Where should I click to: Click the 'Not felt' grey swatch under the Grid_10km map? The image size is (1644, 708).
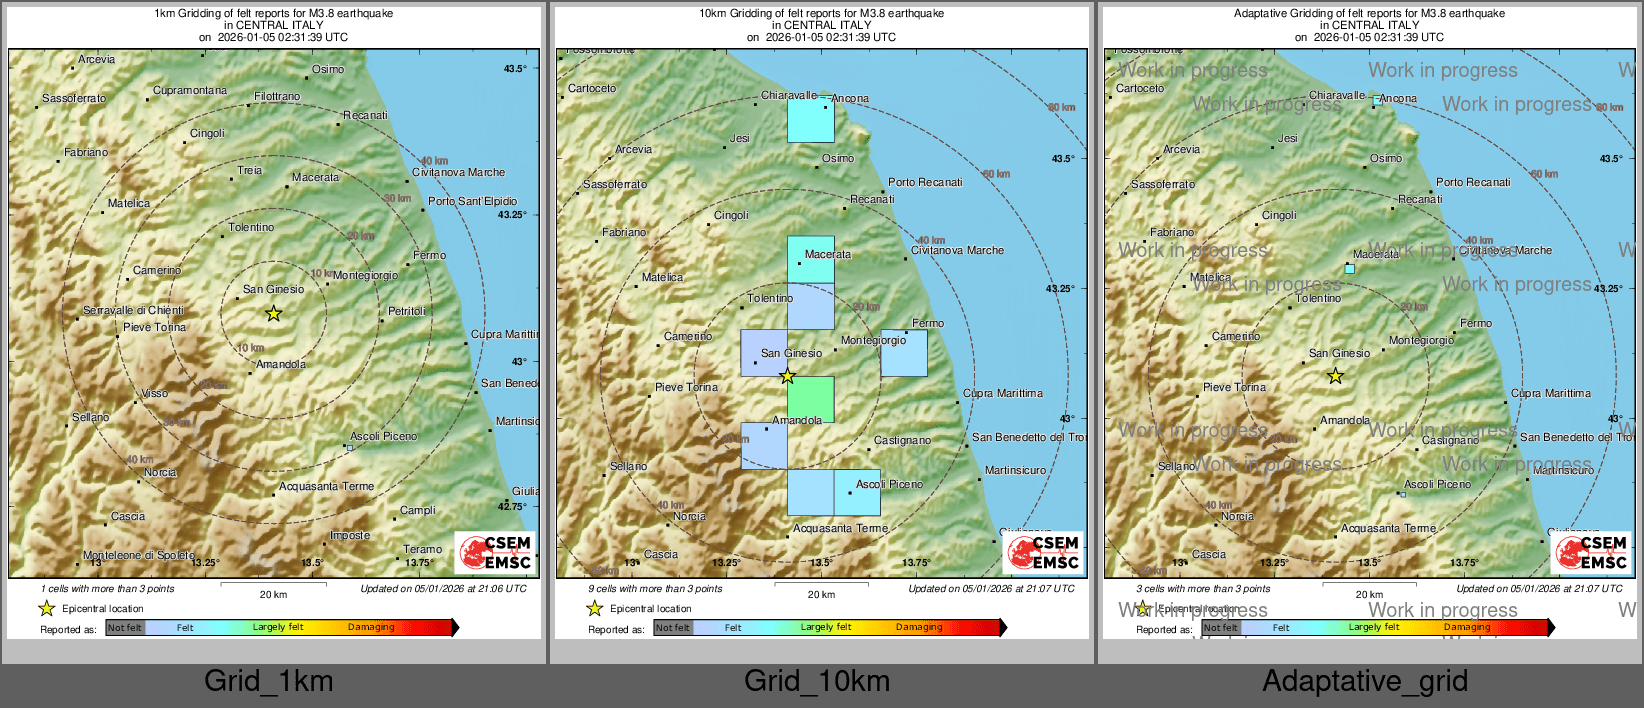673,627
